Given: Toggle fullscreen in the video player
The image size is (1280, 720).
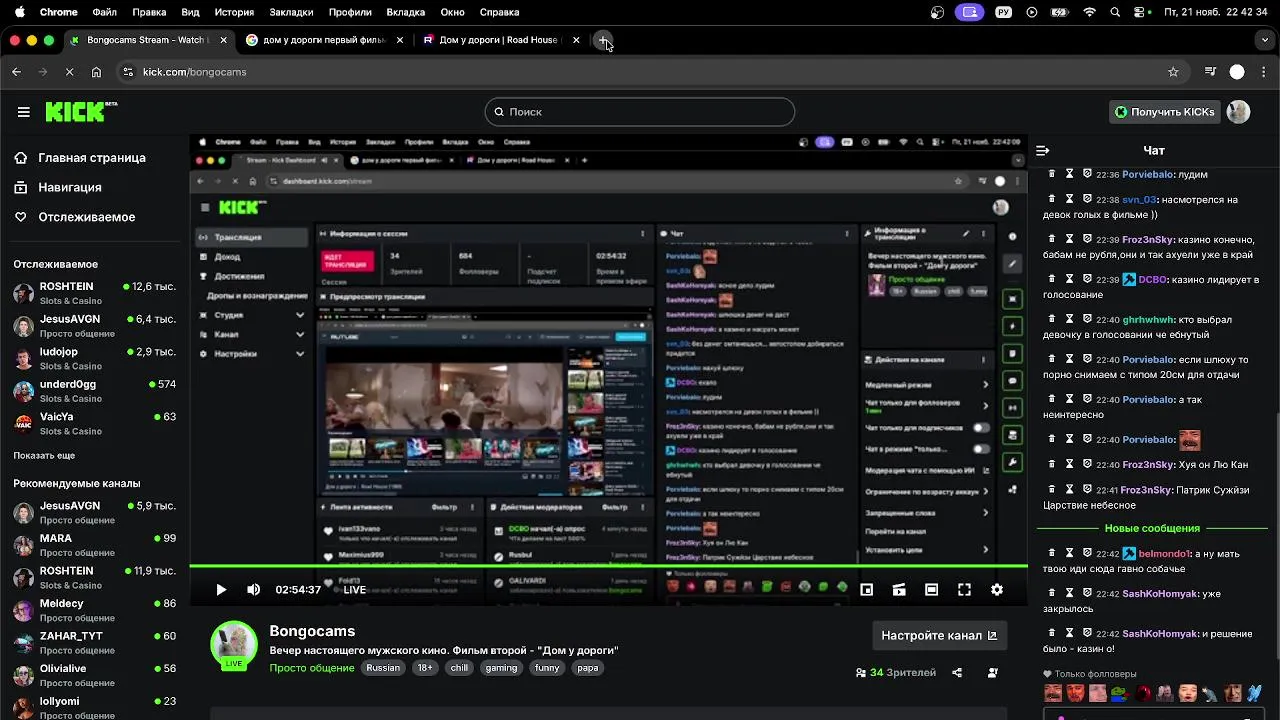Looking at the screenshot, I should (964, 590).
